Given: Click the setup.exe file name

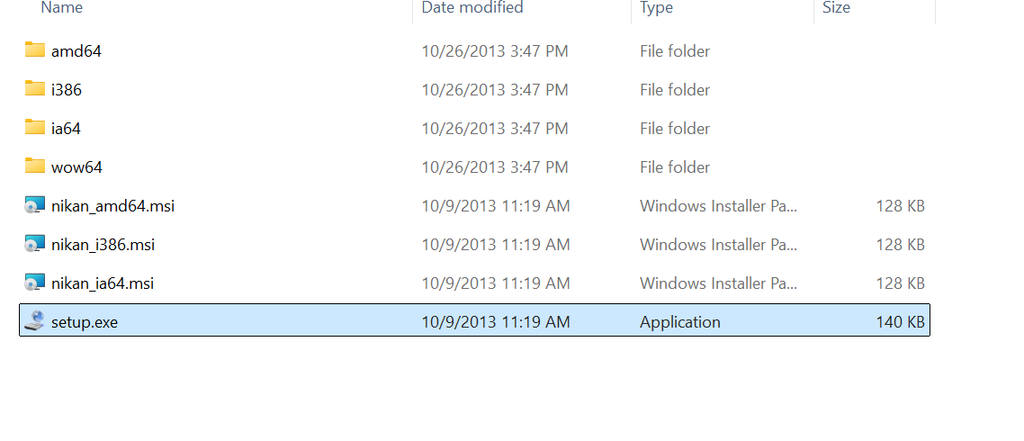Looking at the screenshot, I should [x=84, y=322].
